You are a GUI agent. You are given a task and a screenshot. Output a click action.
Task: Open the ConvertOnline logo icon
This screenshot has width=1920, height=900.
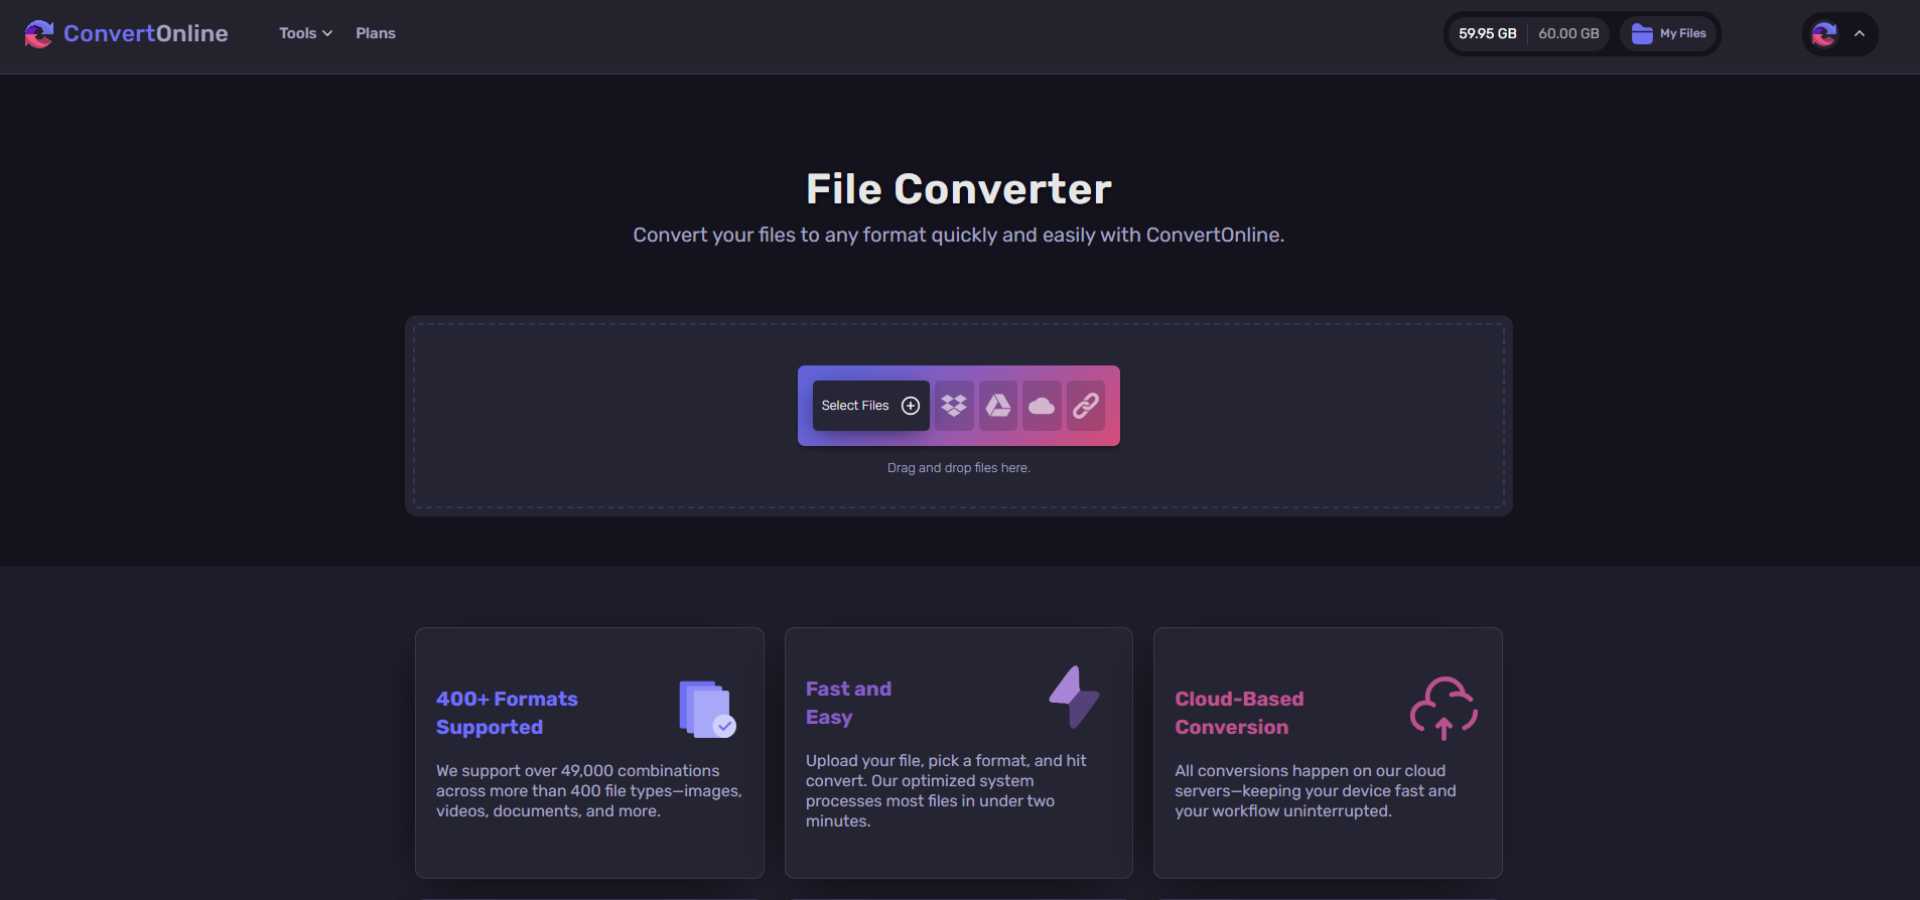pyautogui.click(x=38, y=33)
